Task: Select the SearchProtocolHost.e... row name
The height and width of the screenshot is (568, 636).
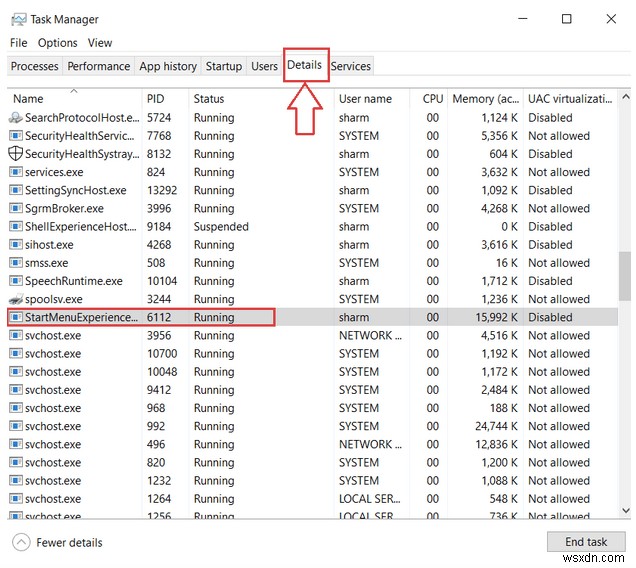Action: [82, 118]
